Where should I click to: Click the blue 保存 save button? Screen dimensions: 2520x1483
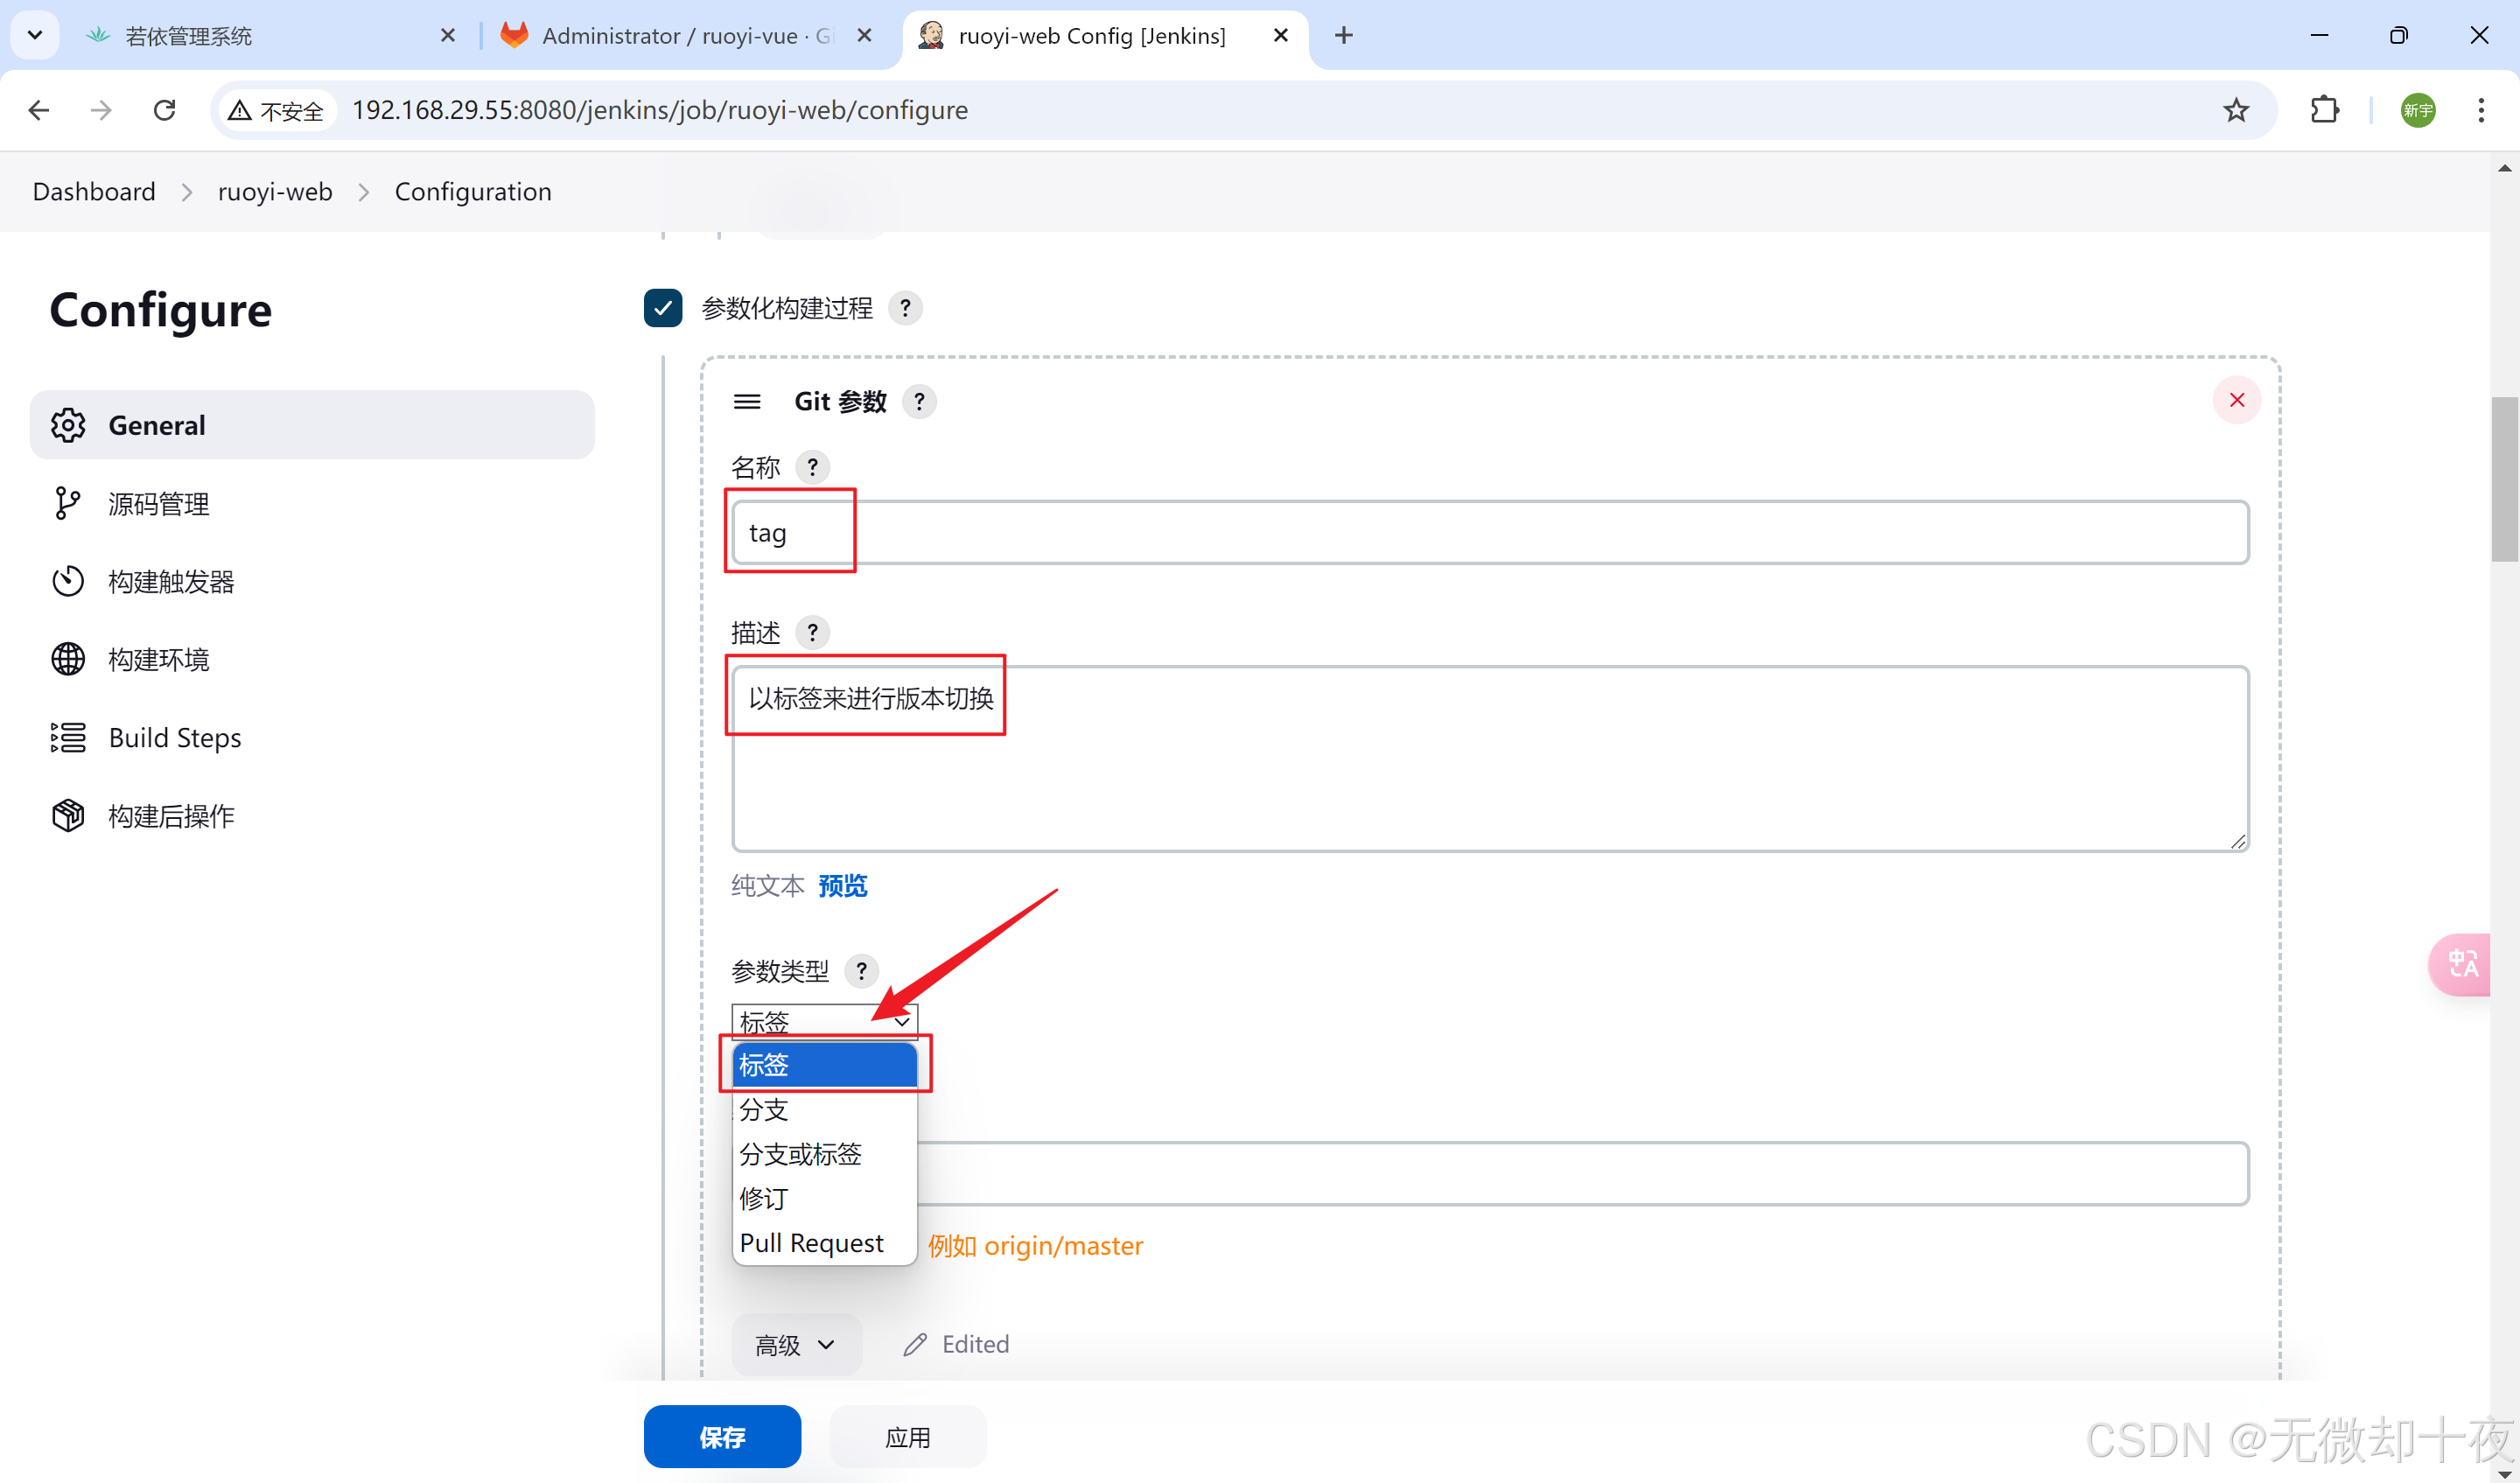coord(722,1437)
